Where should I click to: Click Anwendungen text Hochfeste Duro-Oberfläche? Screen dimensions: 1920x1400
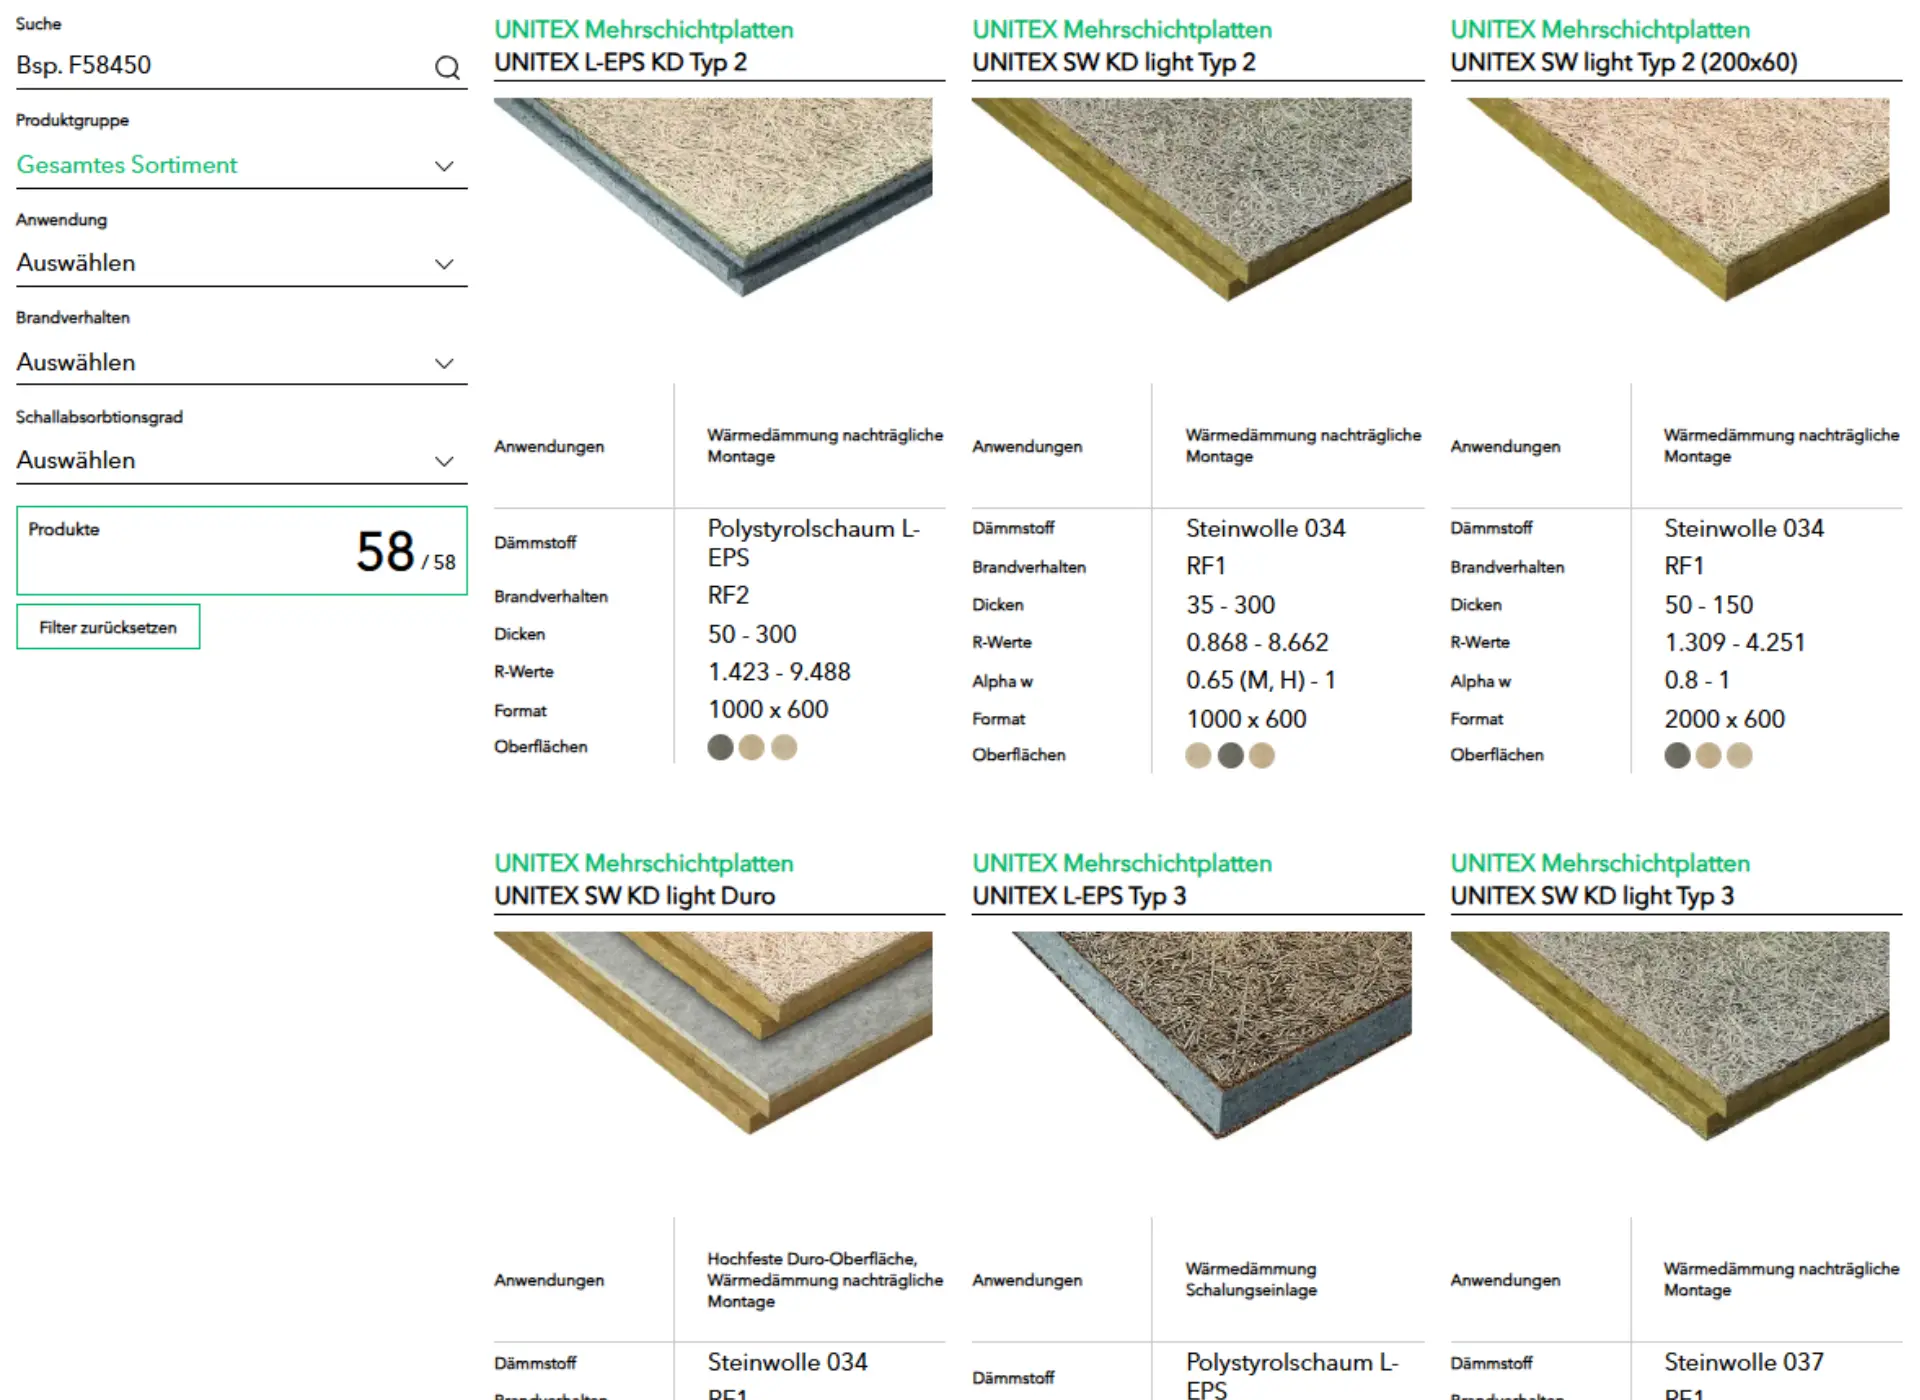(811, 1258)
